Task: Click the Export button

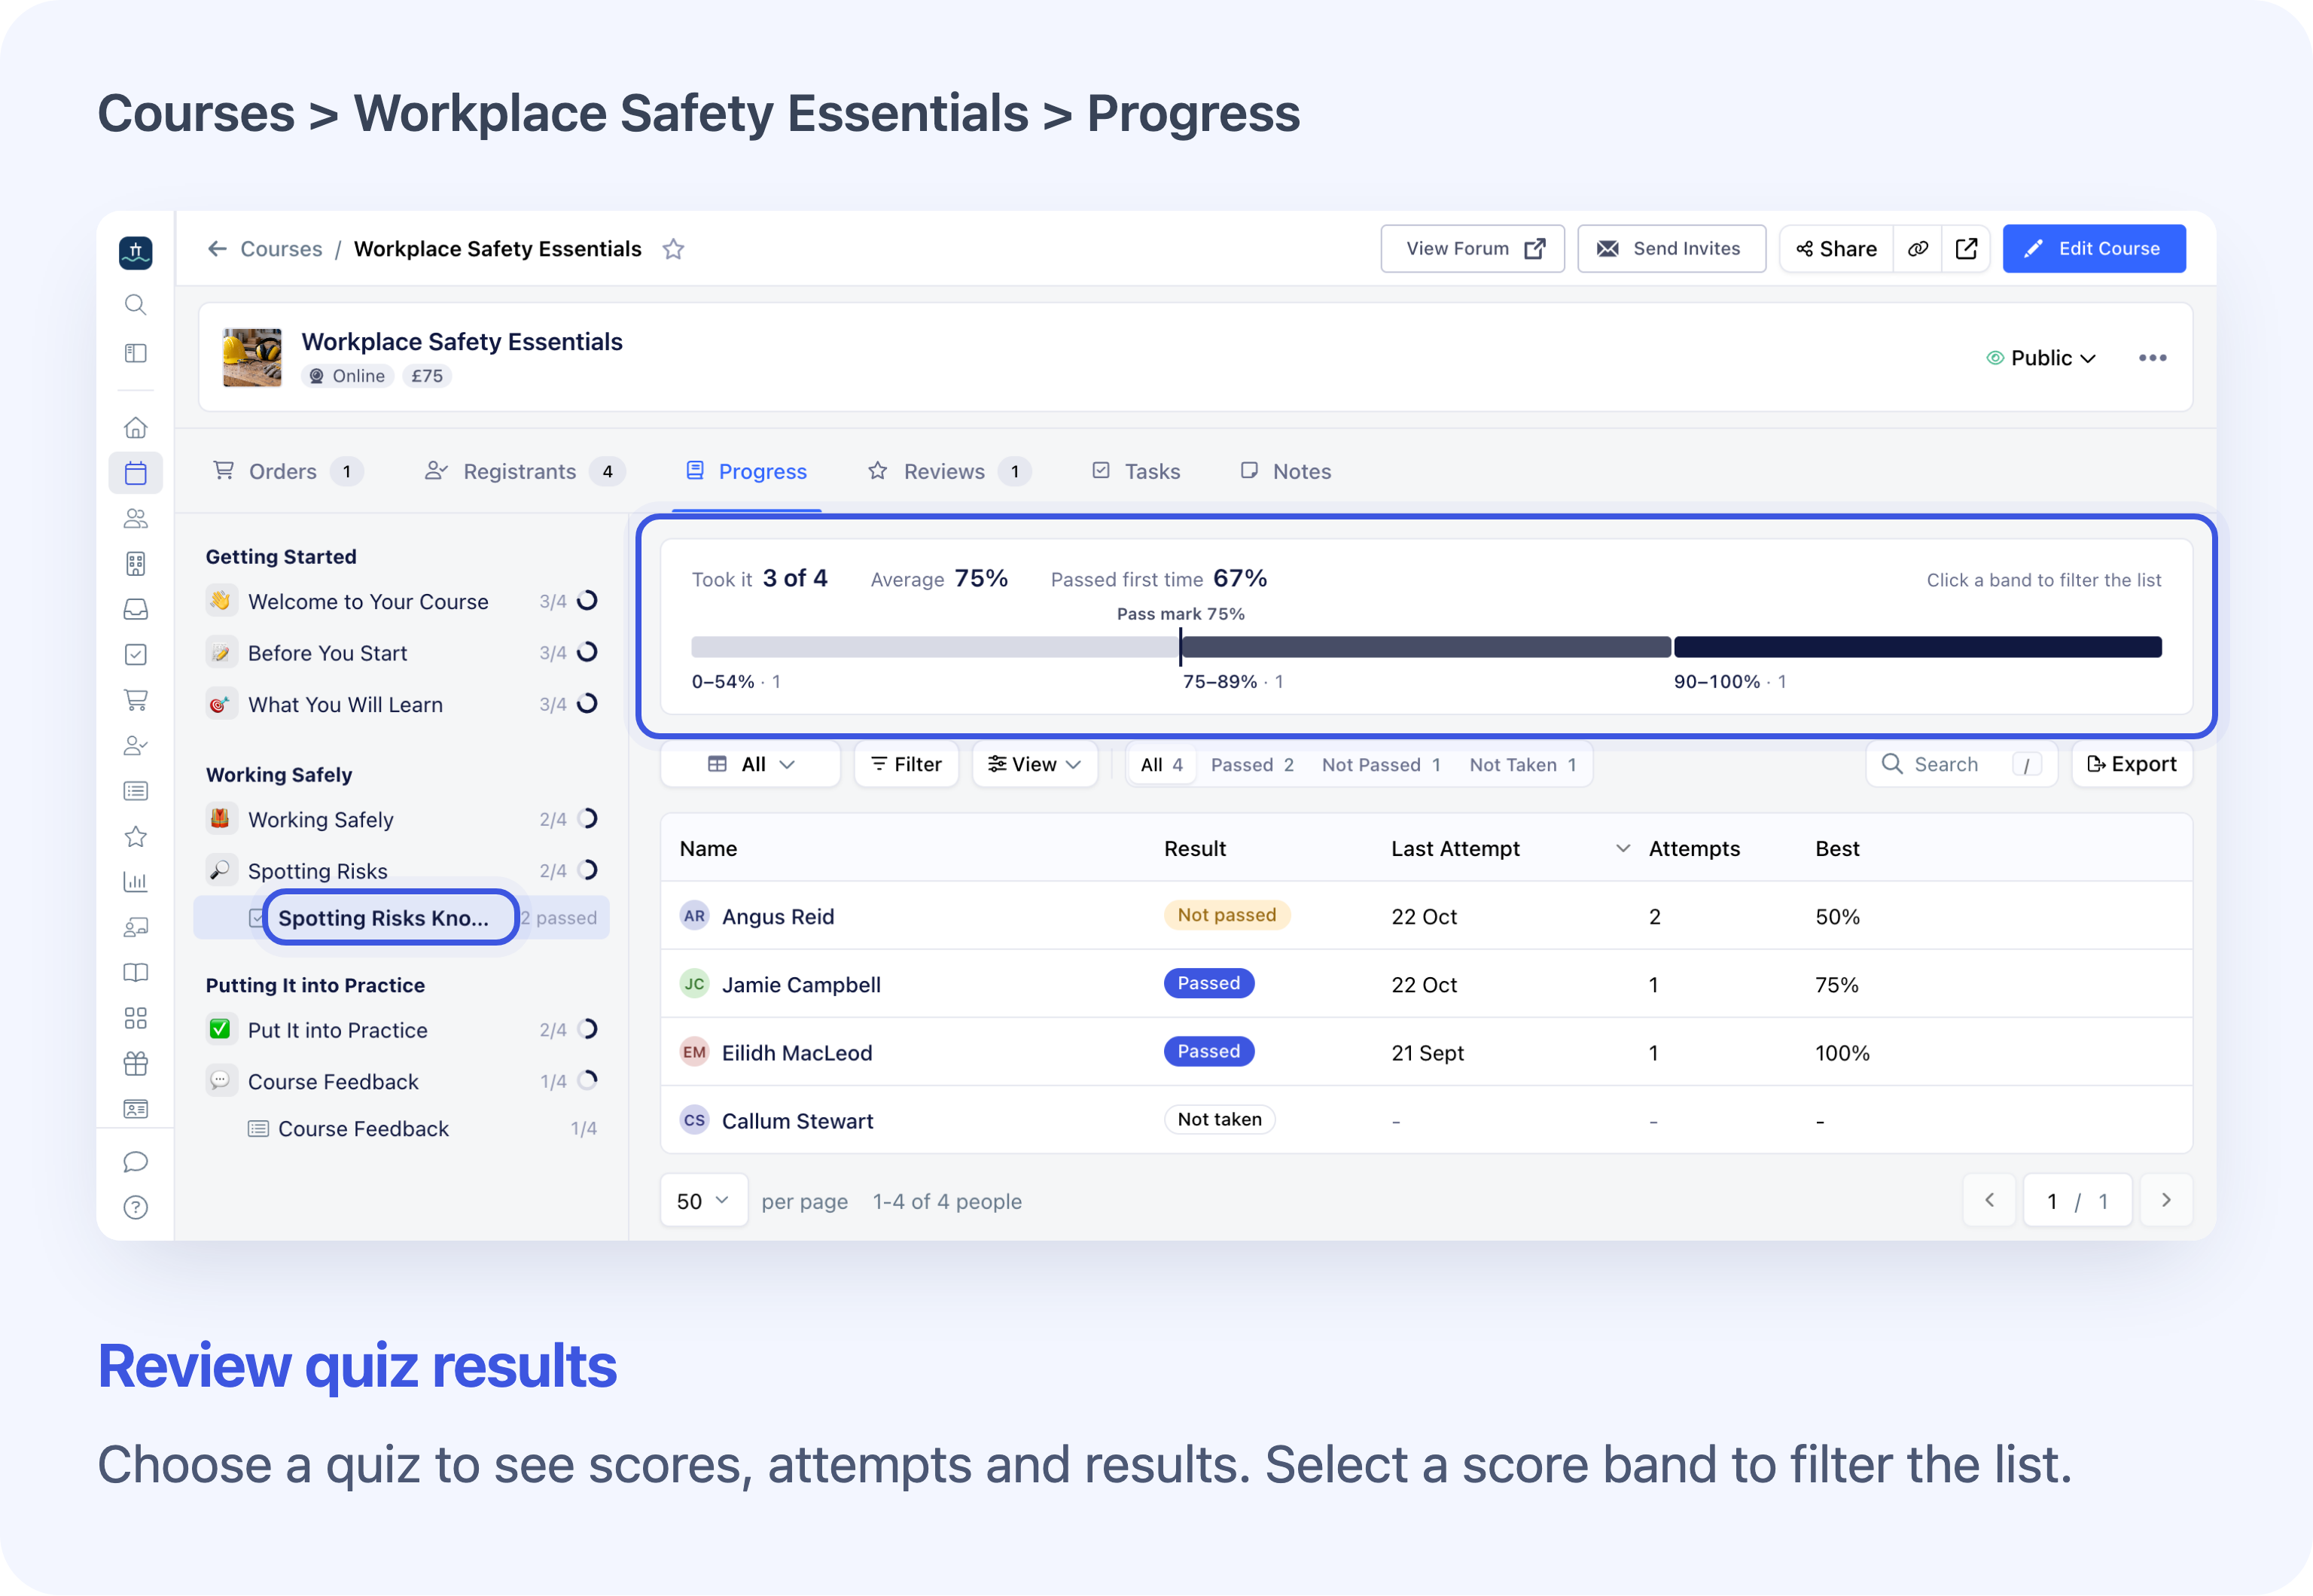Action: [x=2131, y=765]
